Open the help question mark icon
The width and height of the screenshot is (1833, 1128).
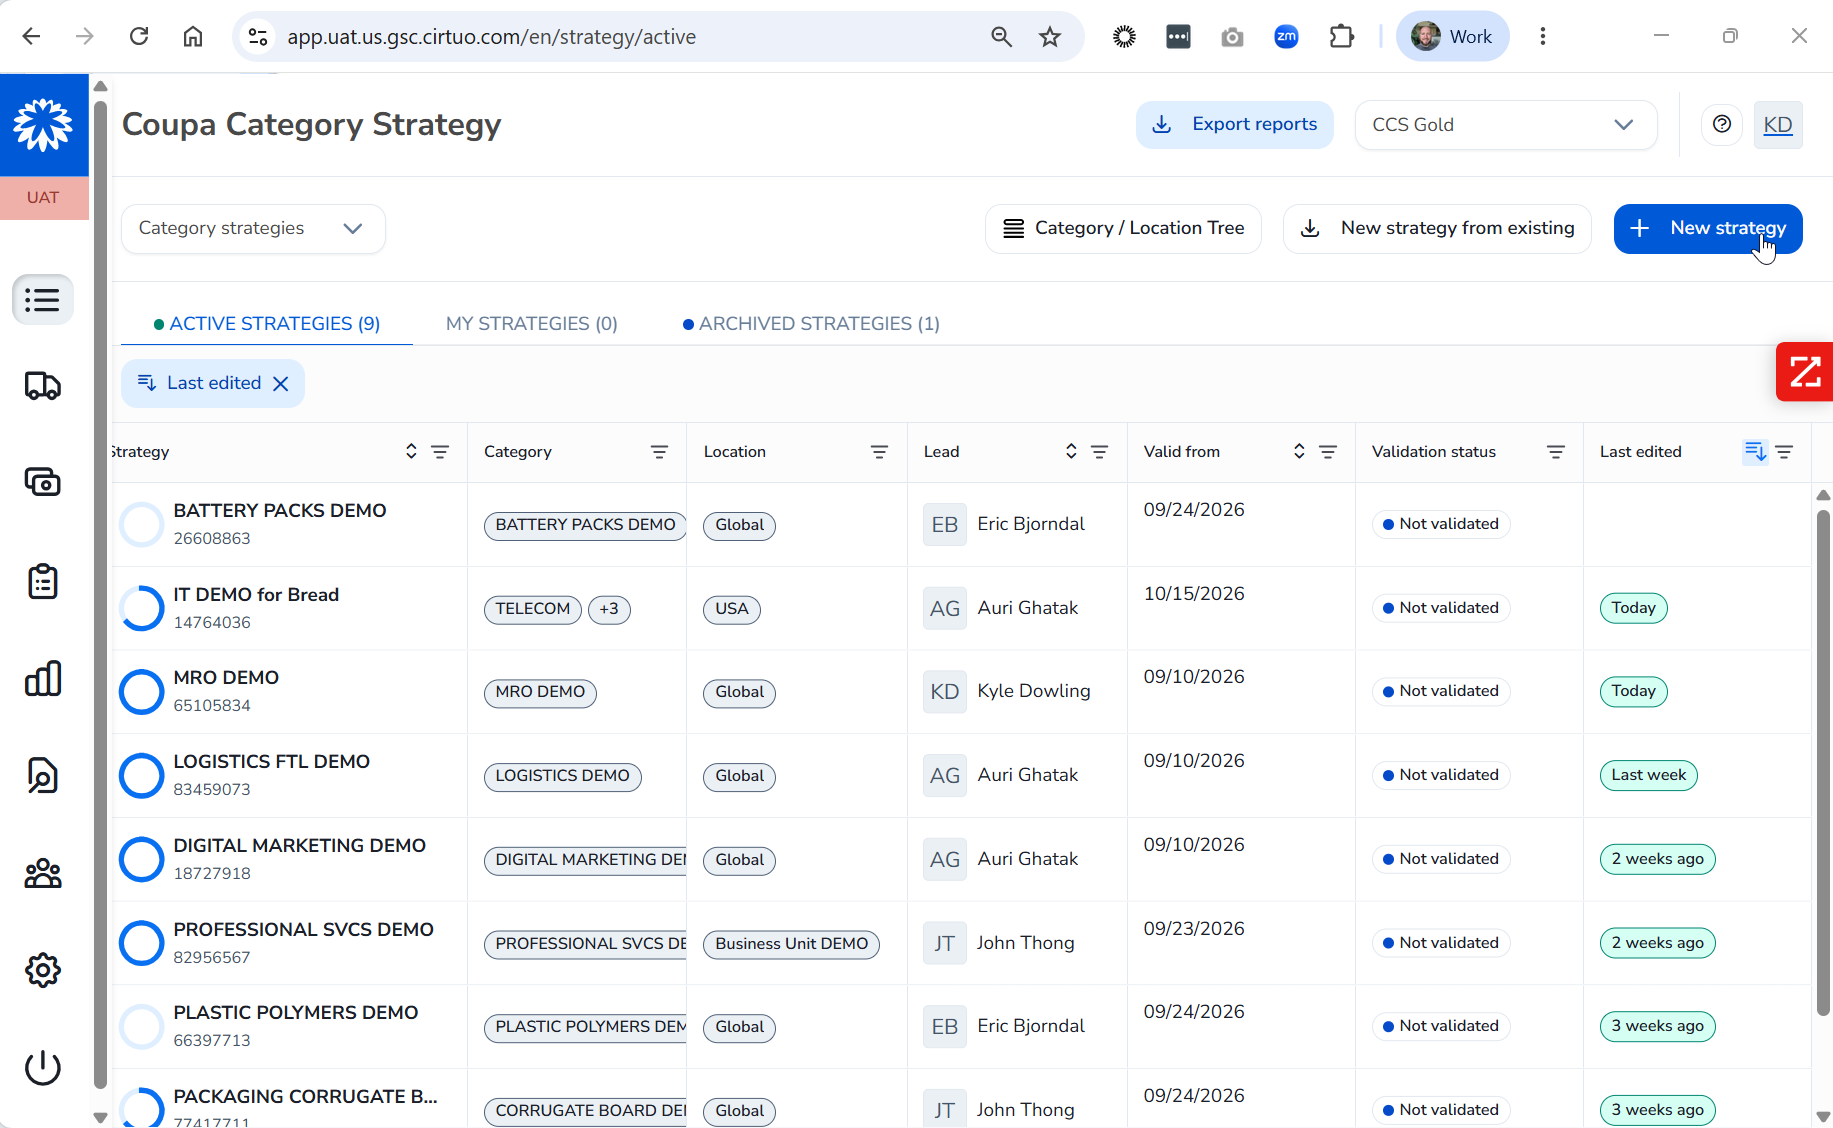(x=1721, y=124)
